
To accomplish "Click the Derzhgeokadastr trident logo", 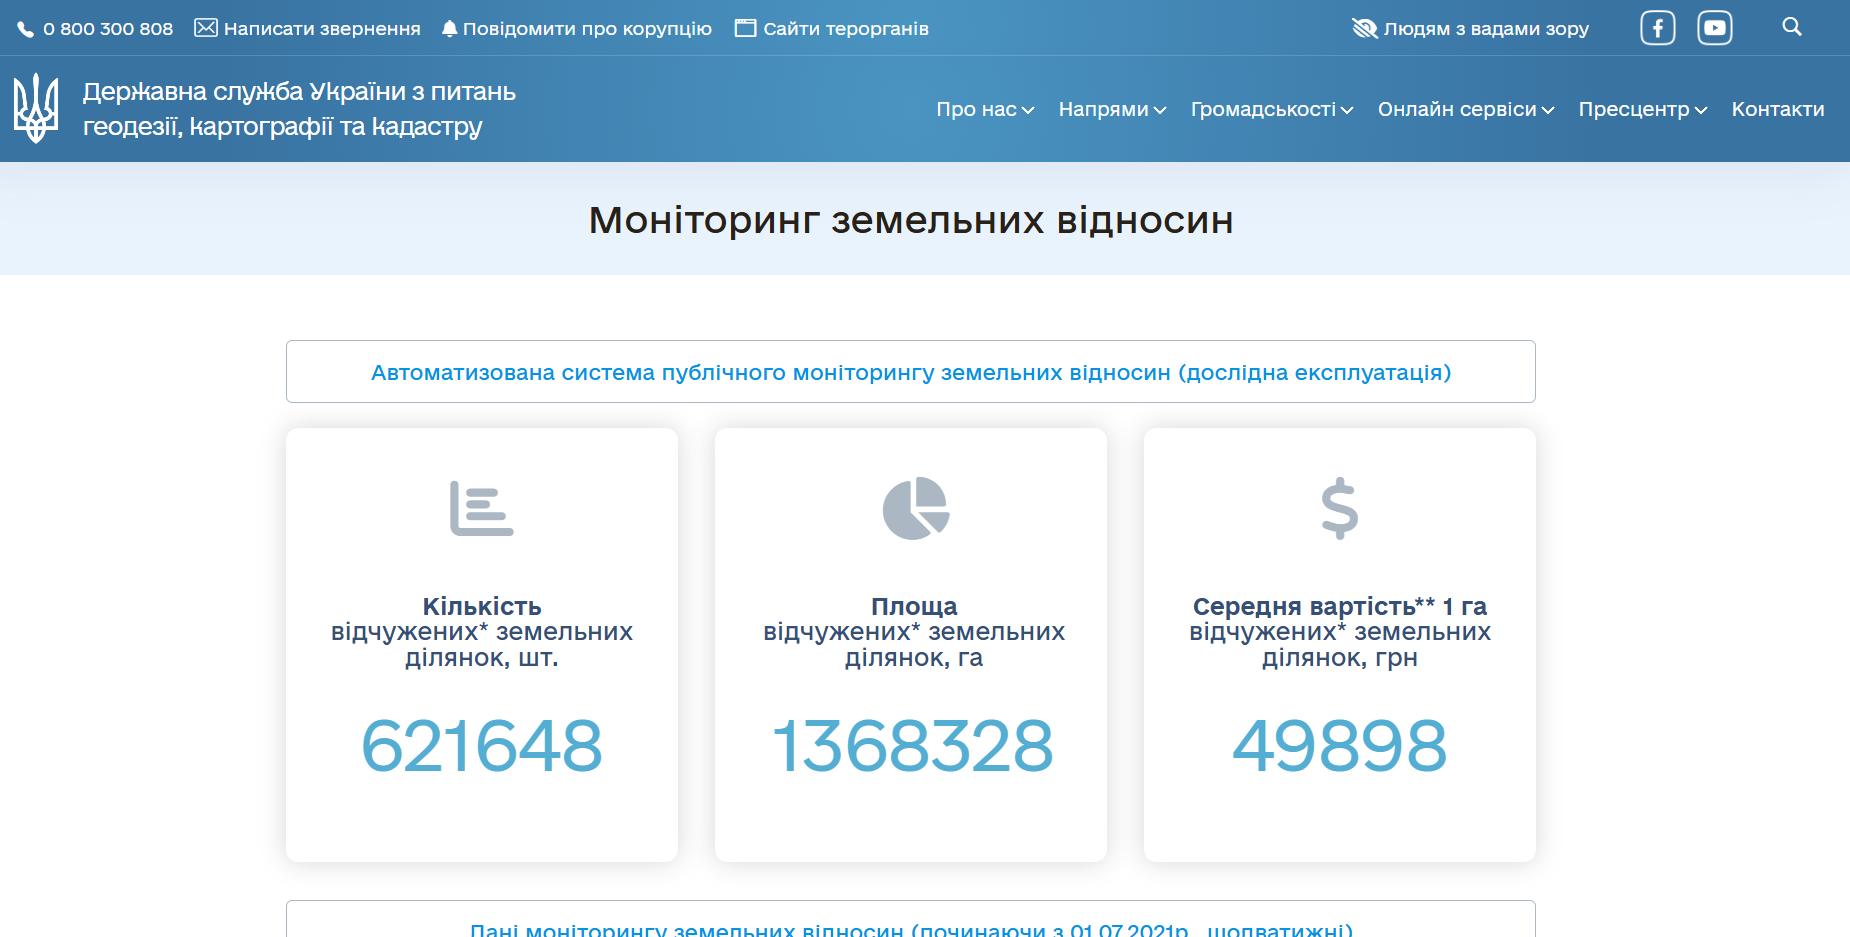I will pos(36,106).
